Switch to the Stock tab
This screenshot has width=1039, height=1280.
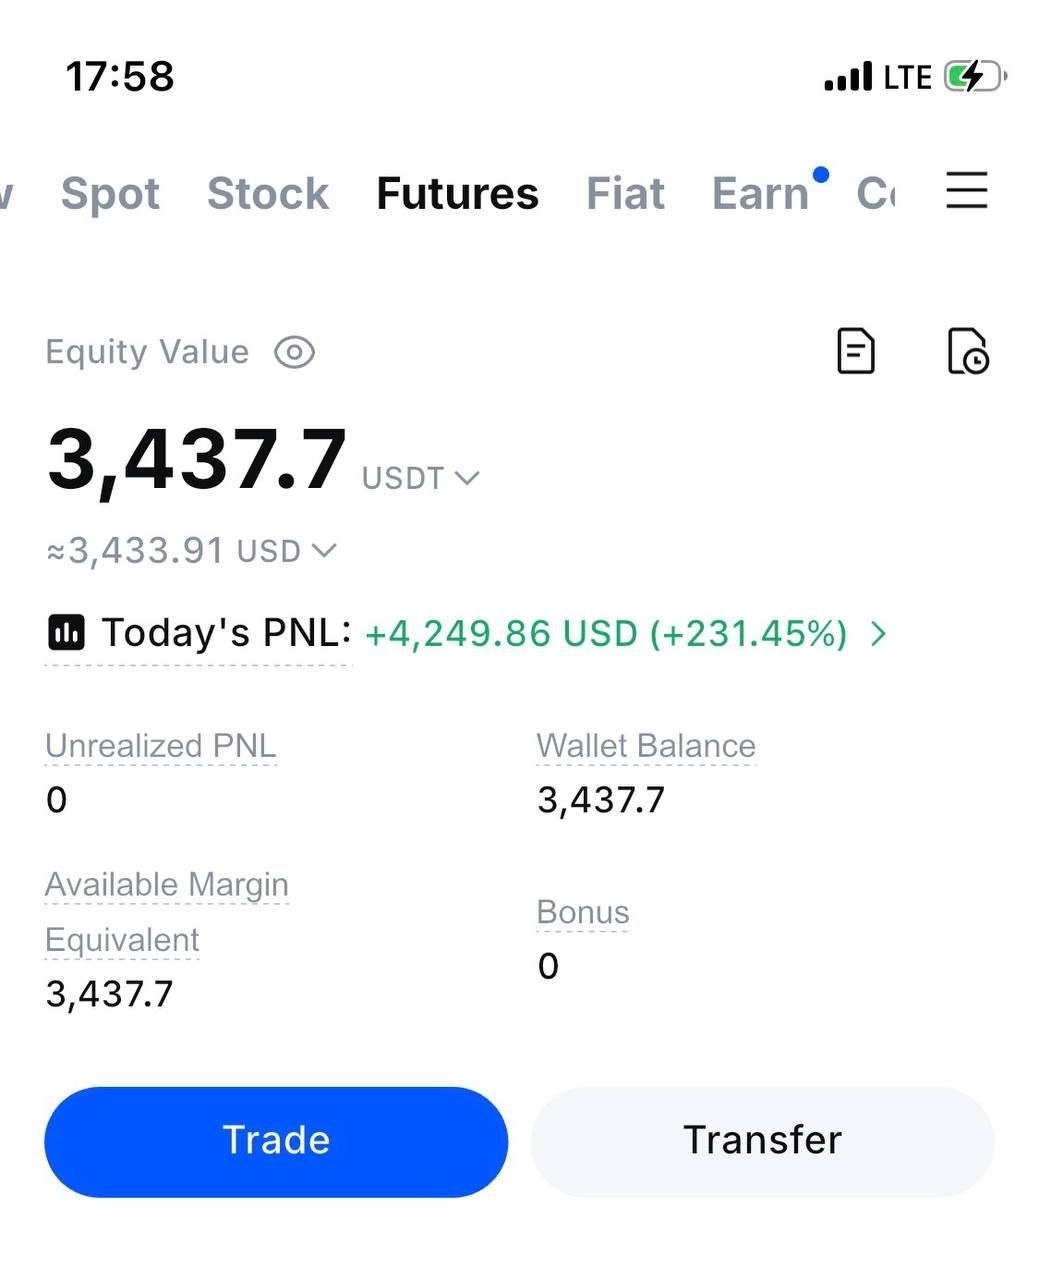[268, 193]
